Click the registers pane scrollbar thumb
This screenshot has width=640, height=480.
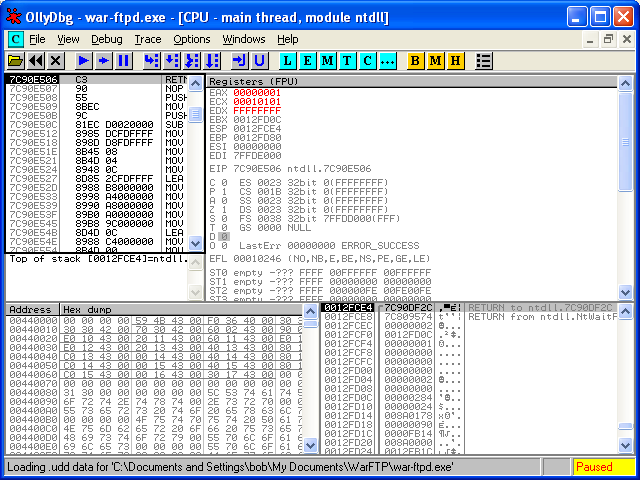625,142
